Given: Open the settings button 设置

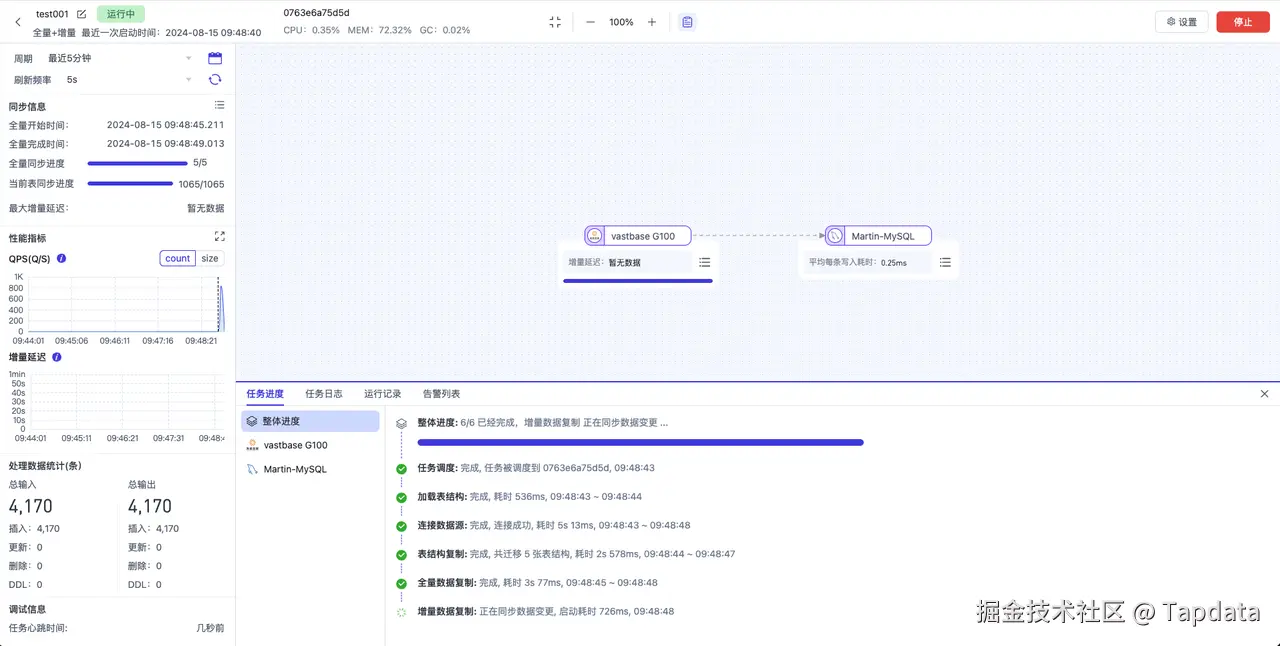Looking at the screenshot, I should click(1181, 22).
